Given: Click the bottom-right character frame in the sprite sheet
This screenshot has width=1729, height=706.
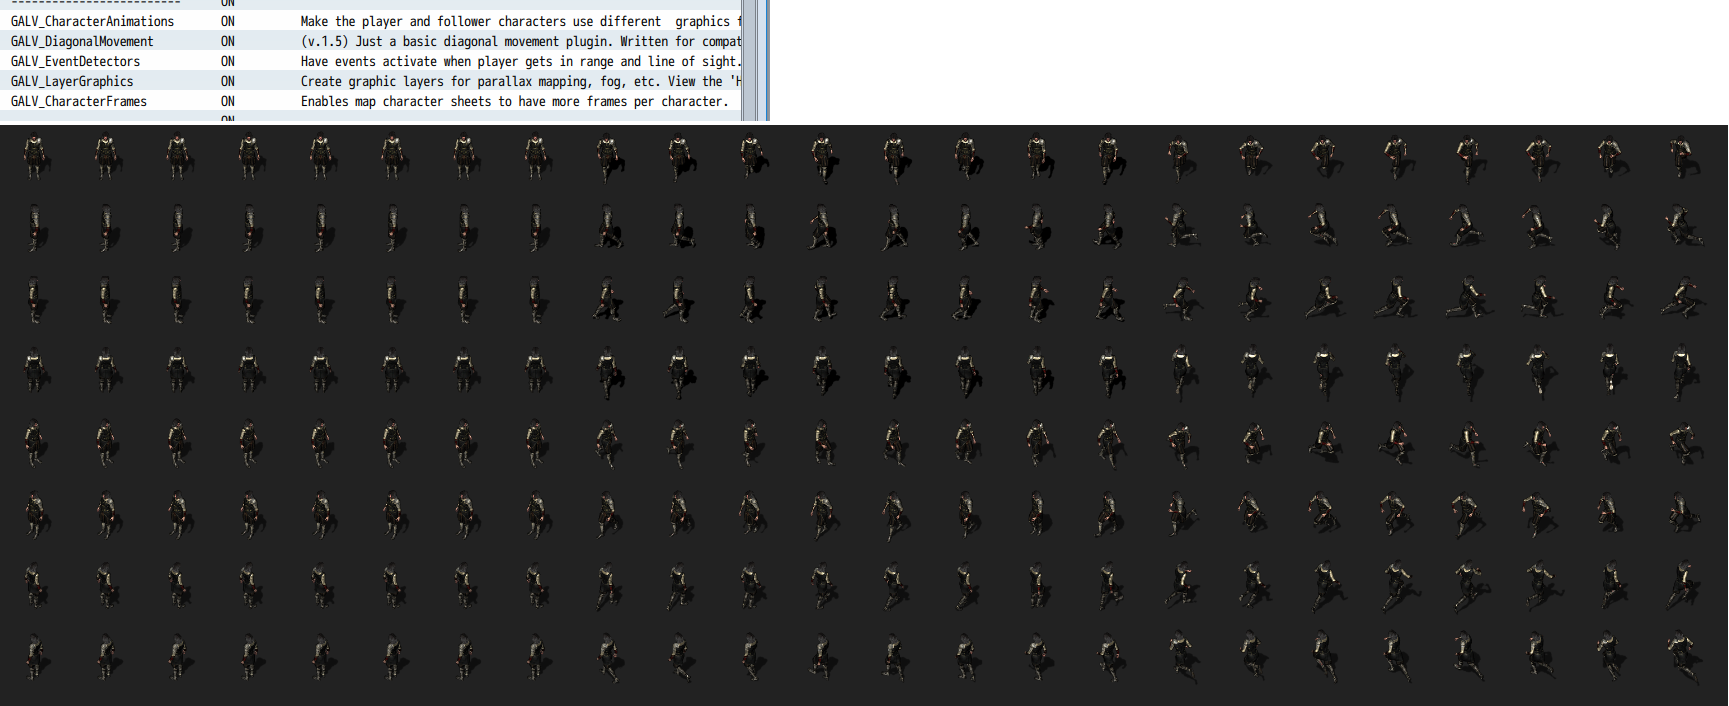Looking at the screenshot, I should (1684, 656).
